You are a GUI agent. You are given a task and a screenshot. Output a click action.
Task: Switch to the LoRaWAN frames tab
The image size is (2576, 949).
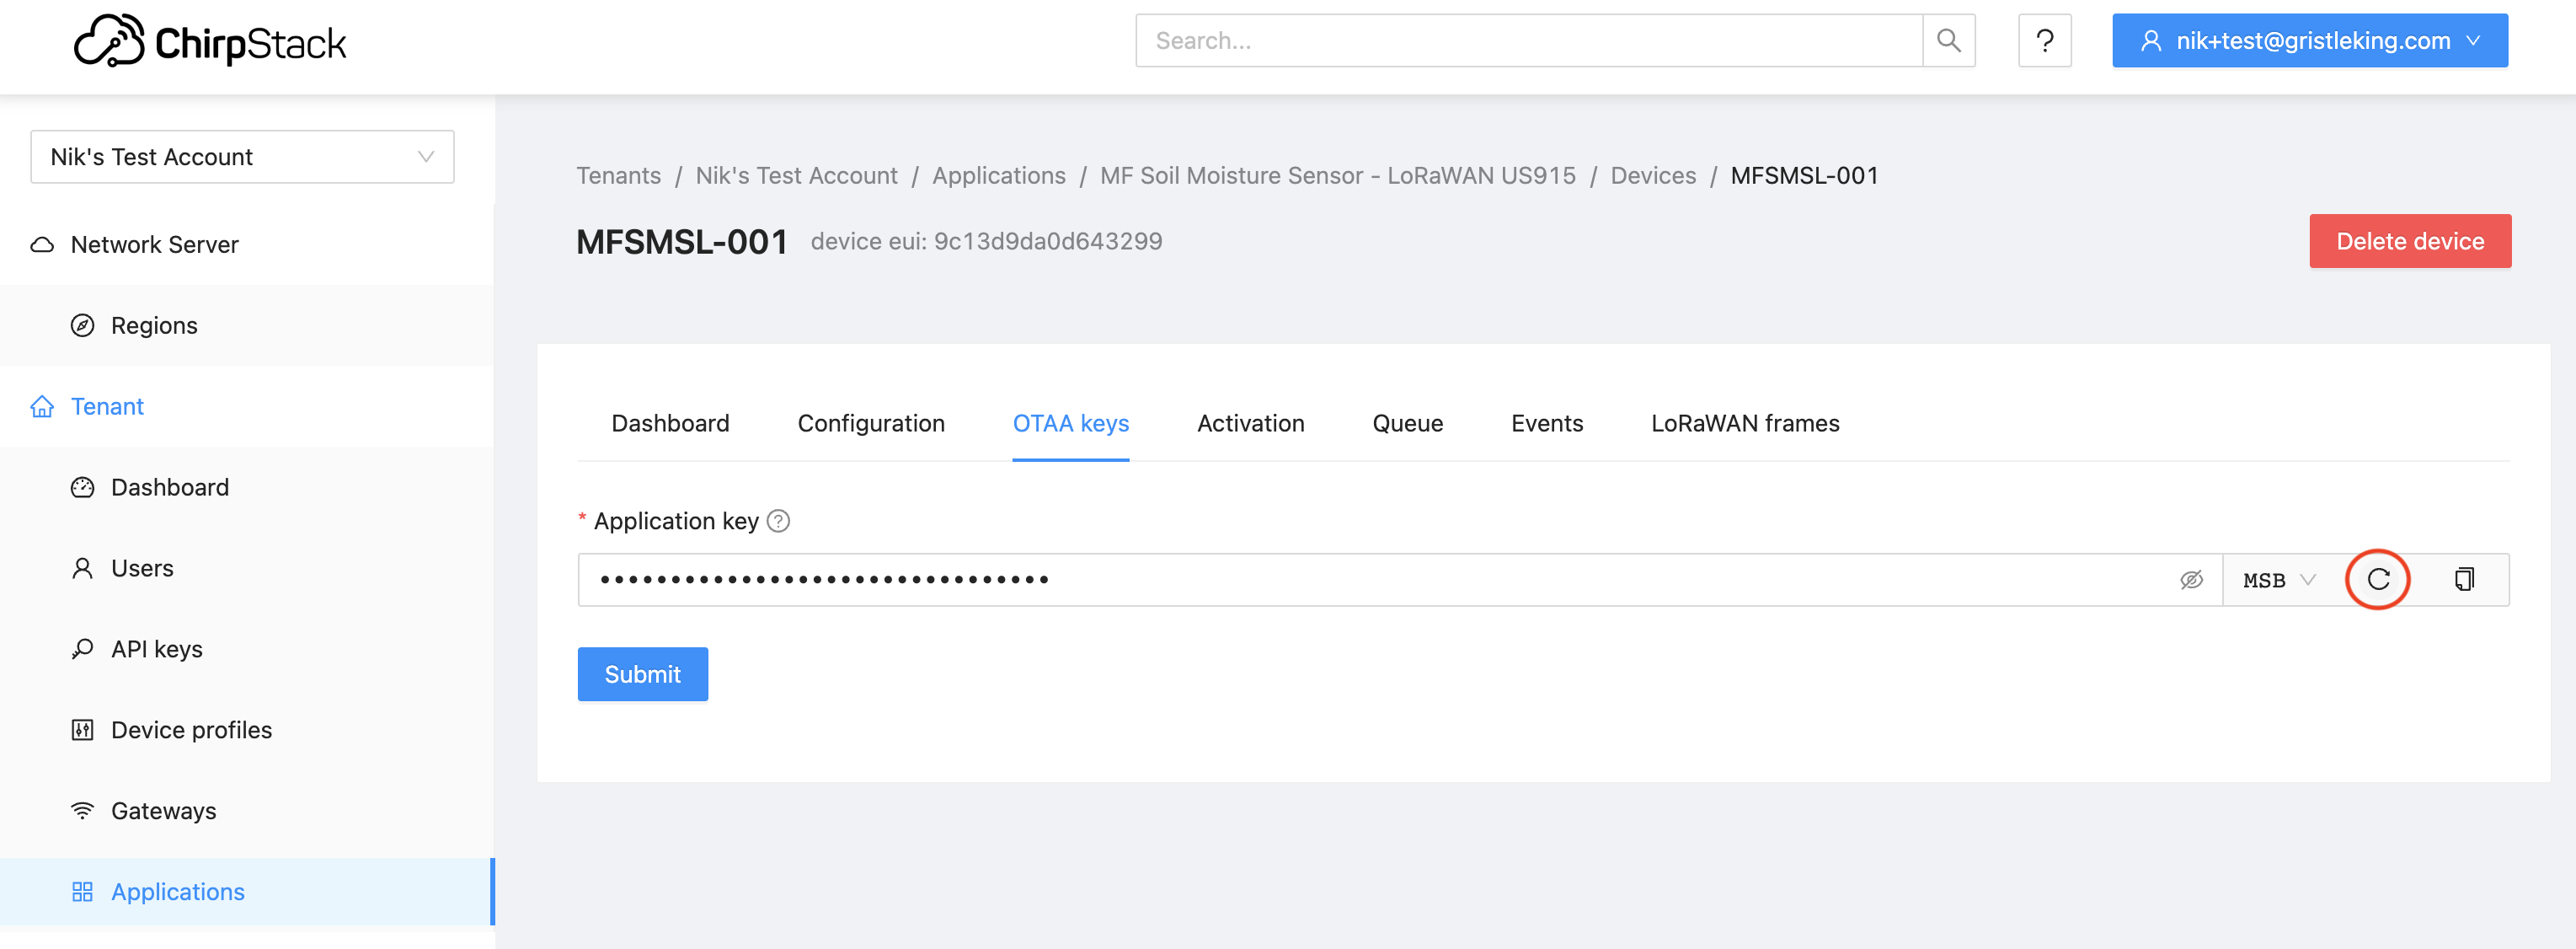pos(1744,424)
